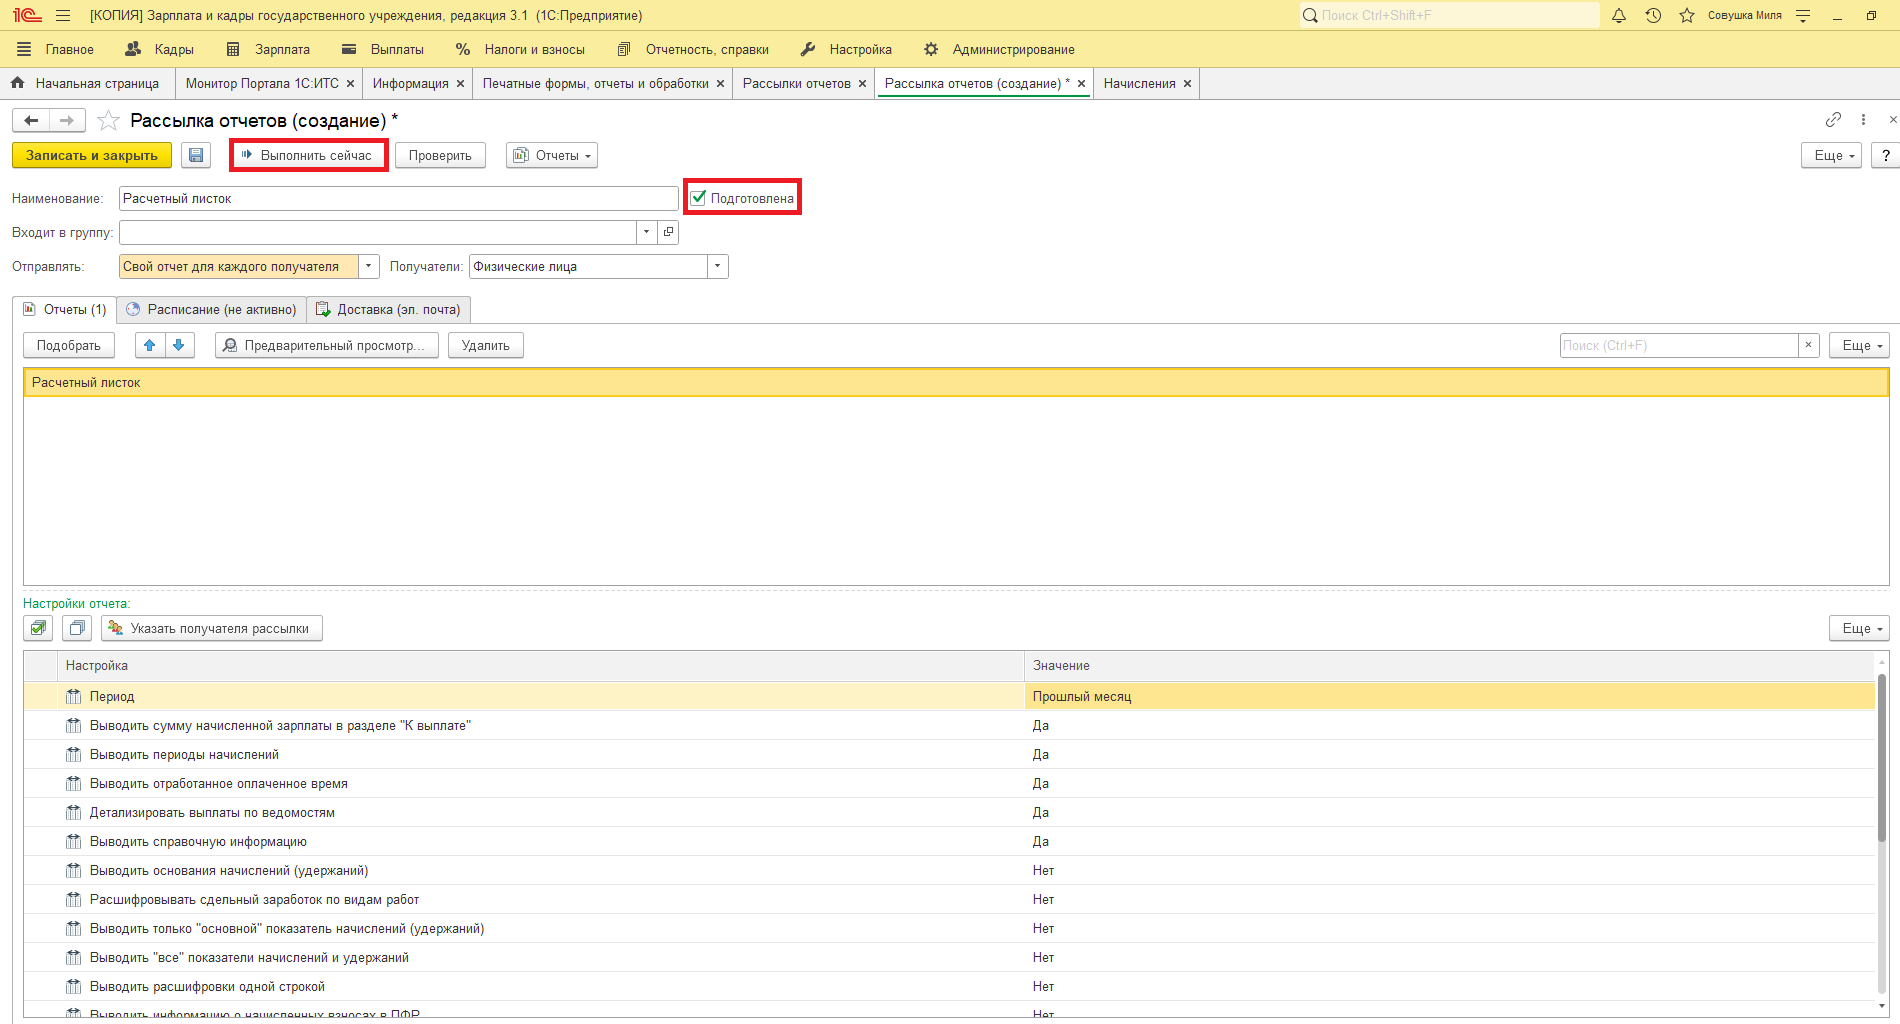The width and height of the screenshot is (1900, 1024).
Task: Click the Удалить button
Action: (x=486, y=345)
